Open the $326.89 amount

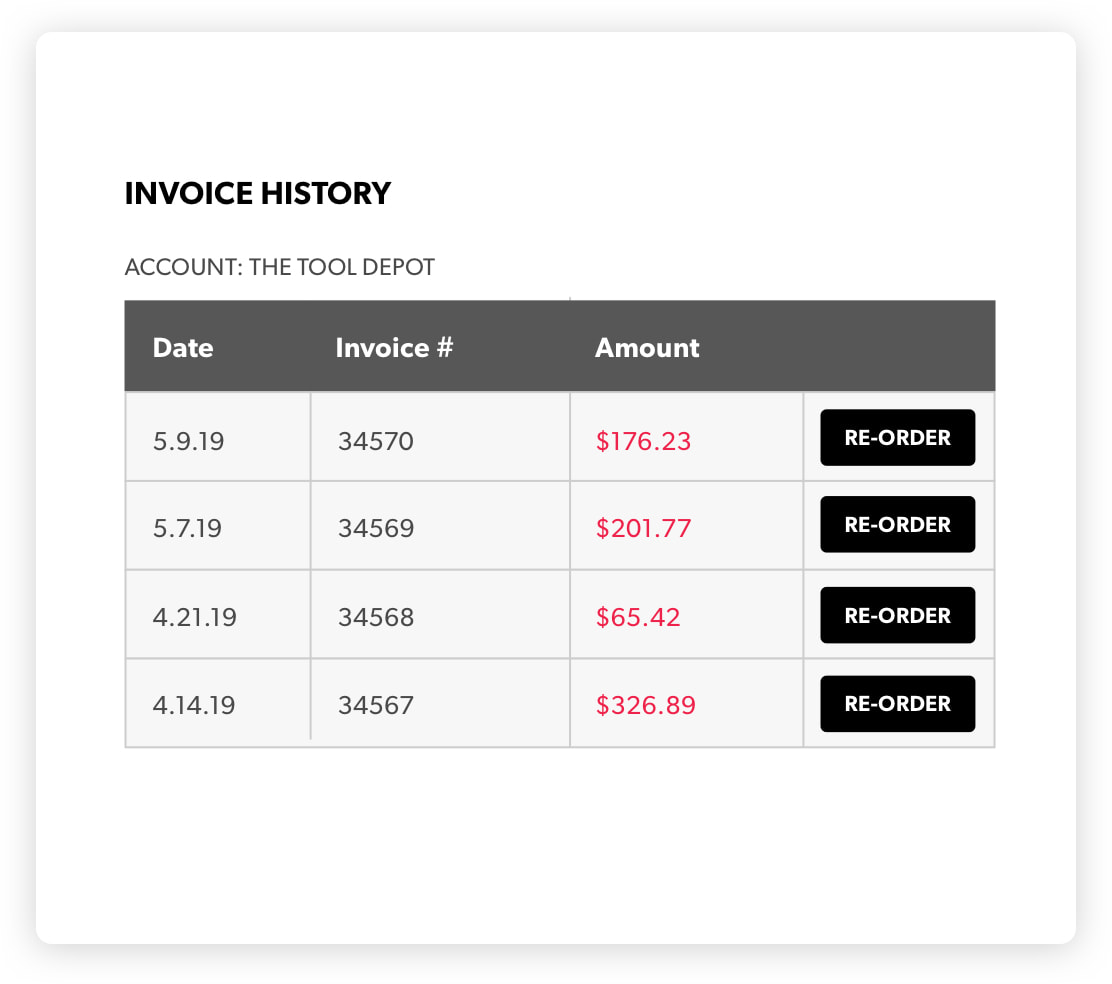645,705
